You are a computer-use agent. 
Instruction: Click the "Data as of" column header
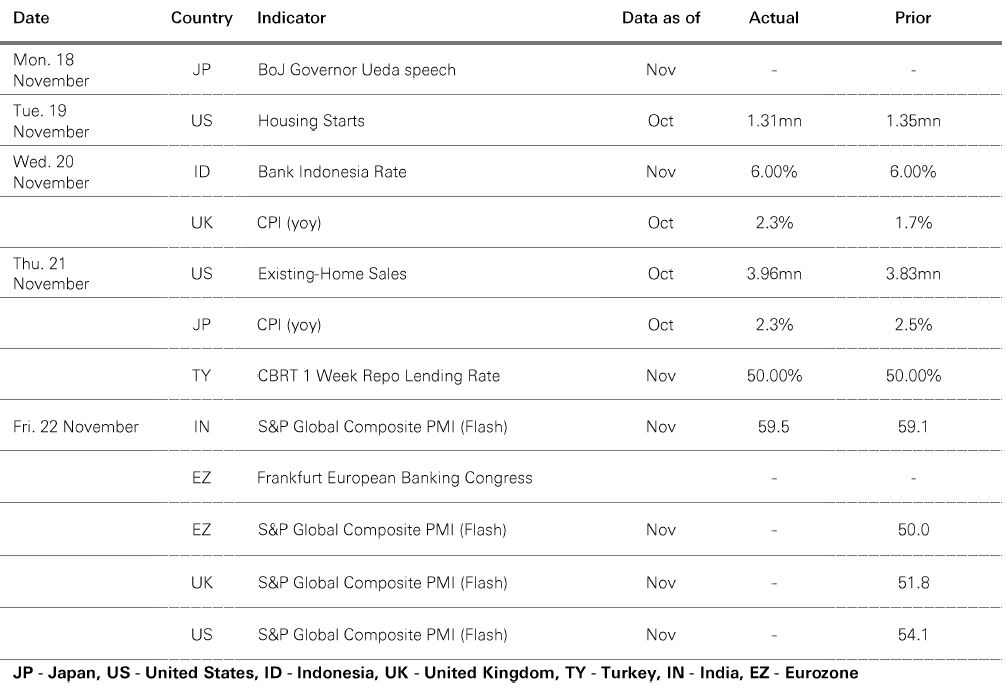[x=660, y=18]
